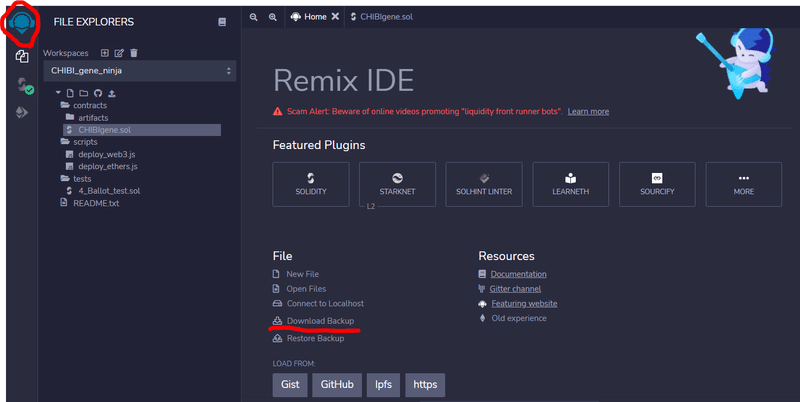This screenshot has height=402, width=800.
Task: Open README.txt file
Action: (x=90, y=203)
